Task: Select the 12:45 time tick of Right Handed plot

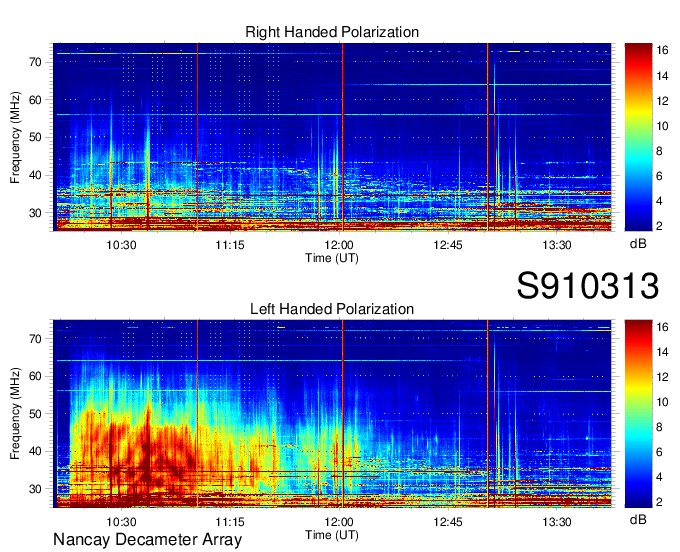Action: tap(448, 245)
